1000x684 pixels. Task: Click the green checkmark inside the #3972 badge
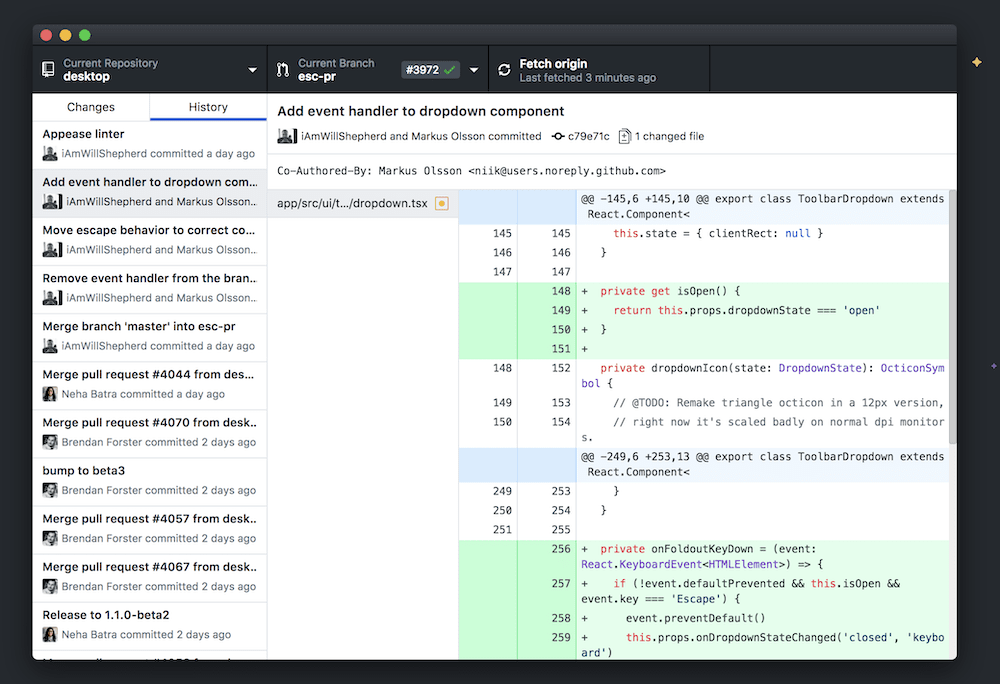coord(447,69)
